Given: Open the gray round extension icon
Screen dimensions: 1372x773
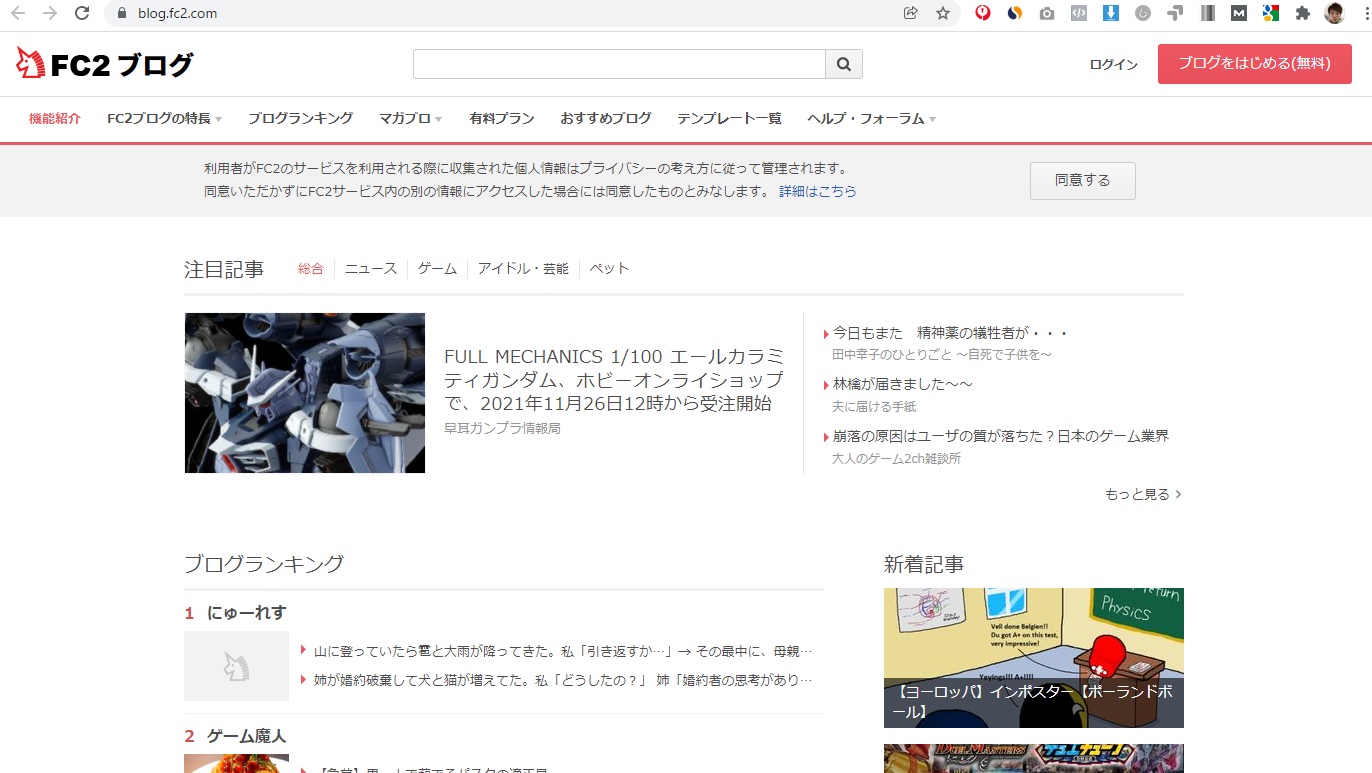Looking at the screenshot, I should coord(1143,13).
